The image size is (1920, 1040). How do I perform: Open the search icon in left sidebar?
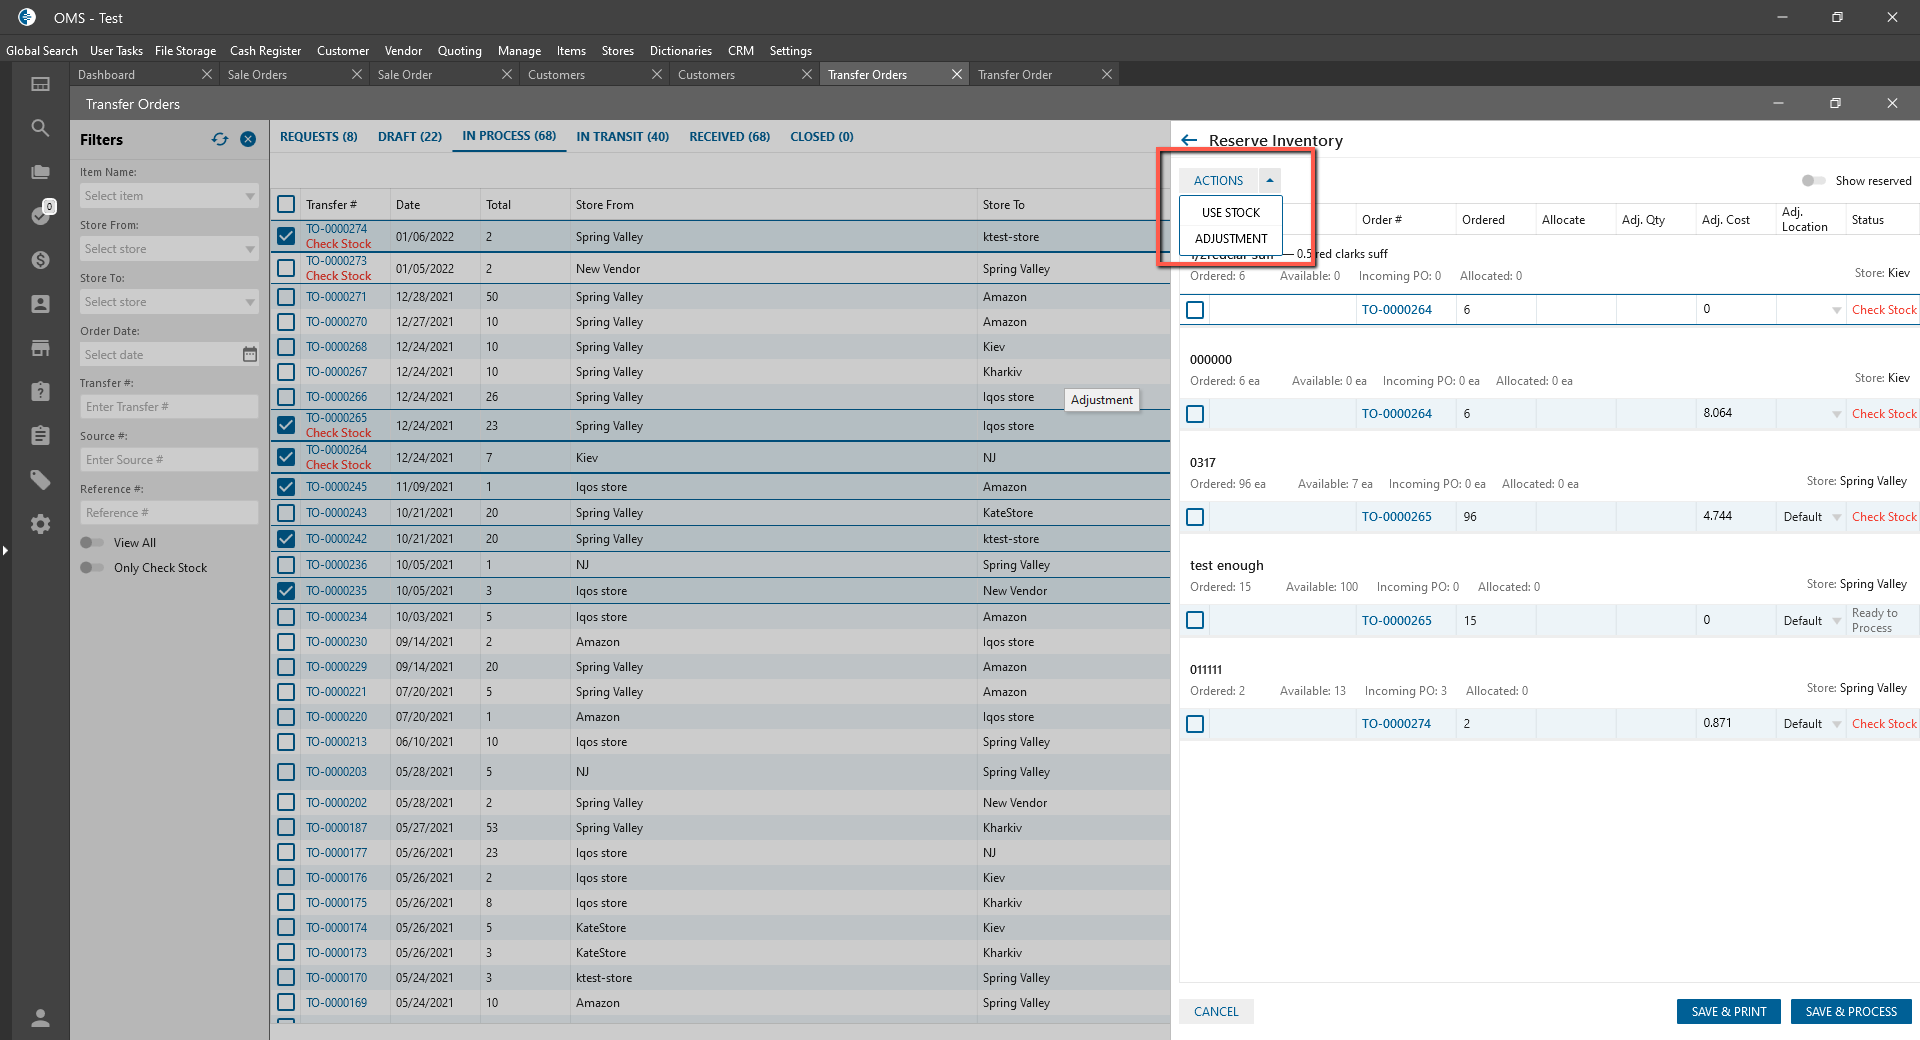40,128
